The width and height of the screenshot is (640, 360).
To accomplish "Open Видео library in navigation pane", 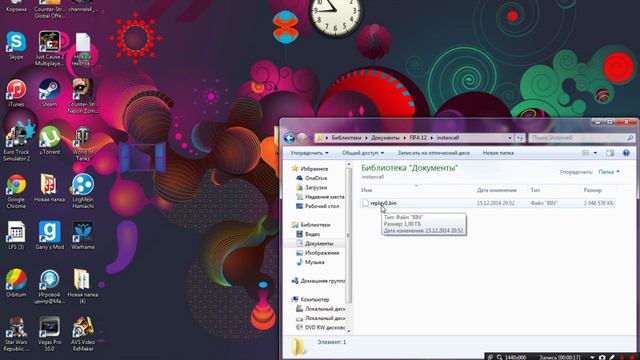I will coord(308,234).
